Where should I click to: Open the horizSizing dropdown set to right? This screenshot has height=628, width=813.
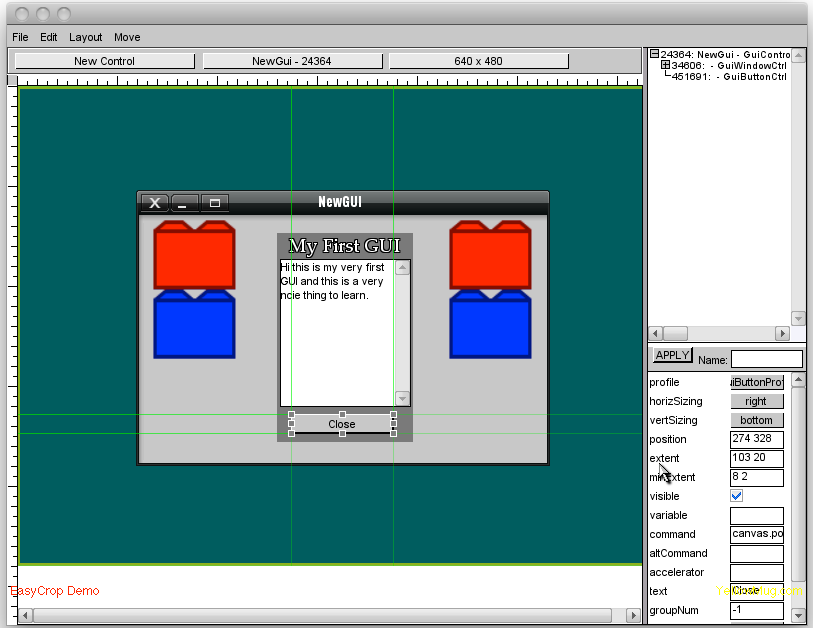tap(756, 401)
